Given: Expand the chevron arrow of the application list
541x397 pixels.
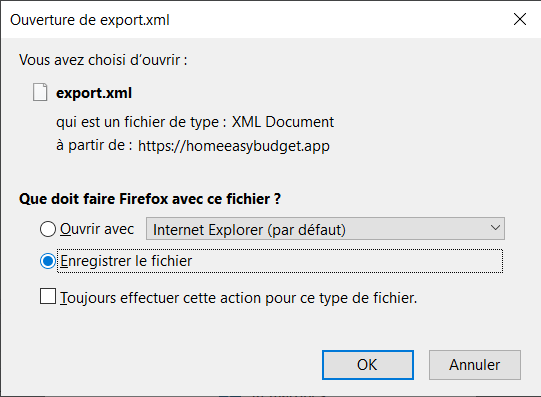Looking at the screenshot, I should [495, 228].
